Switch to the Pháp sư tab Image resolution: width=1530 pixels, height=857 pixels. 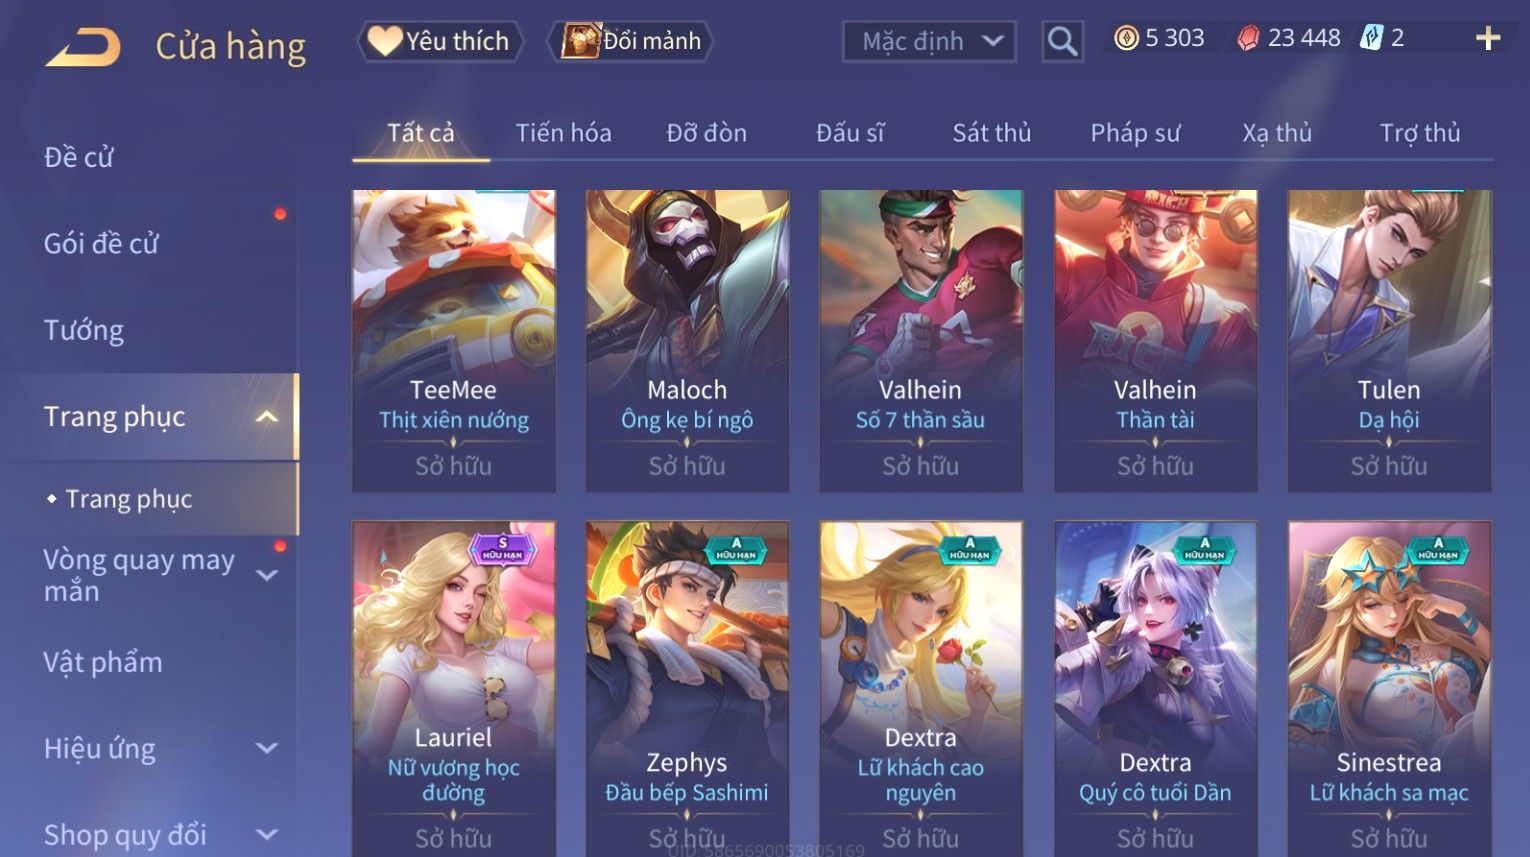(1135, 133)
